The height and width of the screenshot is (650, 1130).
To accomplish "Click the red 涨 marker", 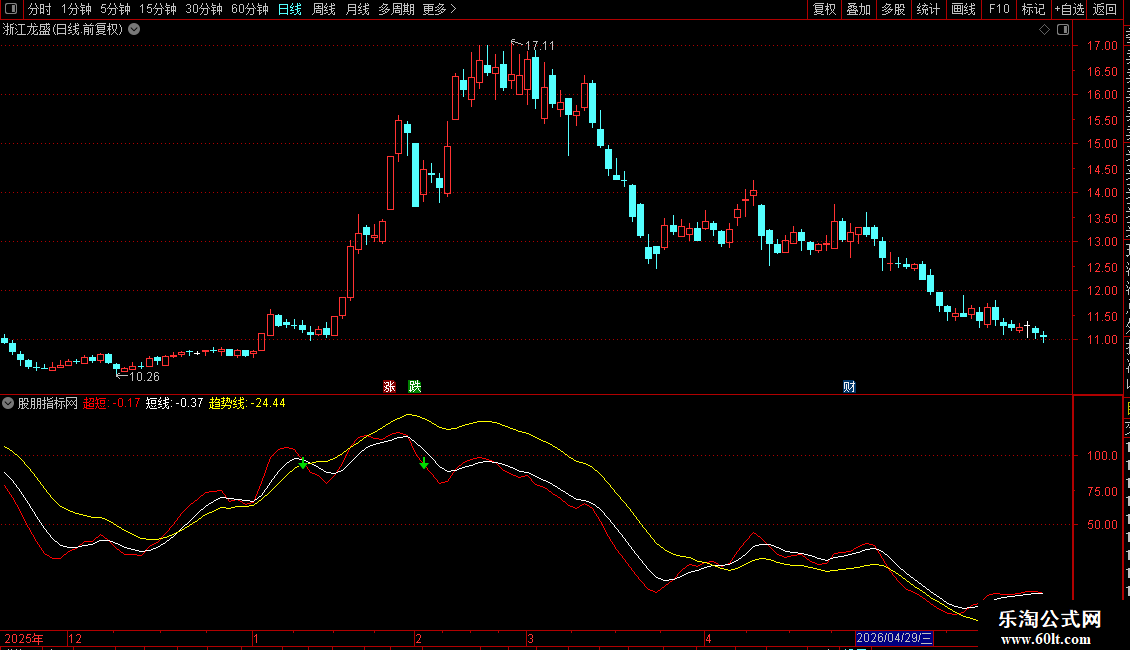I will click(x=389, y=387).
